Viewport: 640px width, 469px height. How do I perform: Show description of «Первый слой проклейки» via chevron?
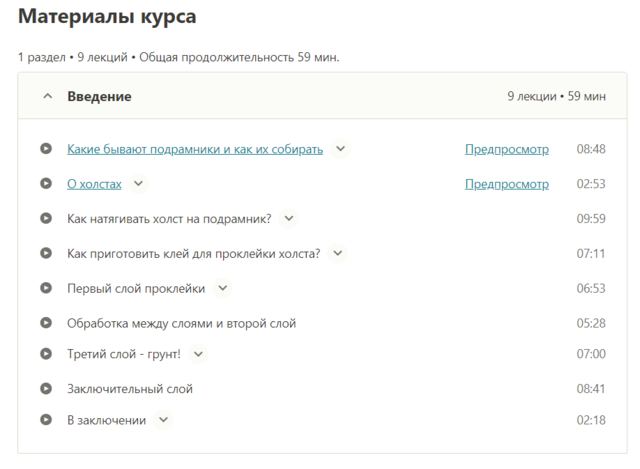click(x=222, y=288)
